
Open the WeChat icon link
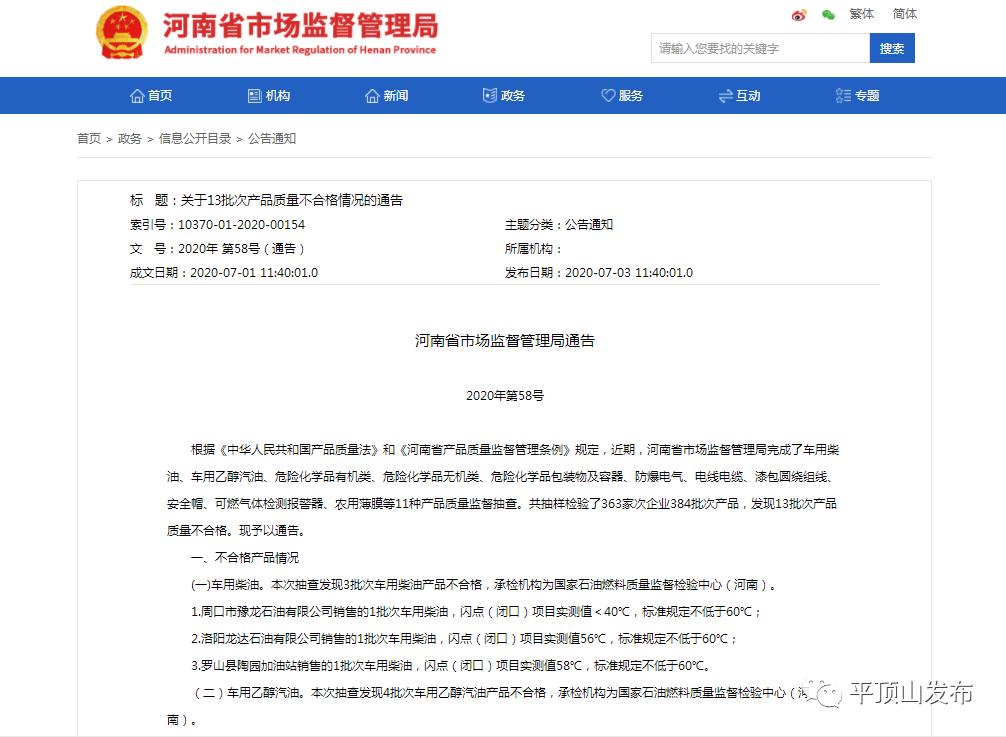click(x=828, y=15)
